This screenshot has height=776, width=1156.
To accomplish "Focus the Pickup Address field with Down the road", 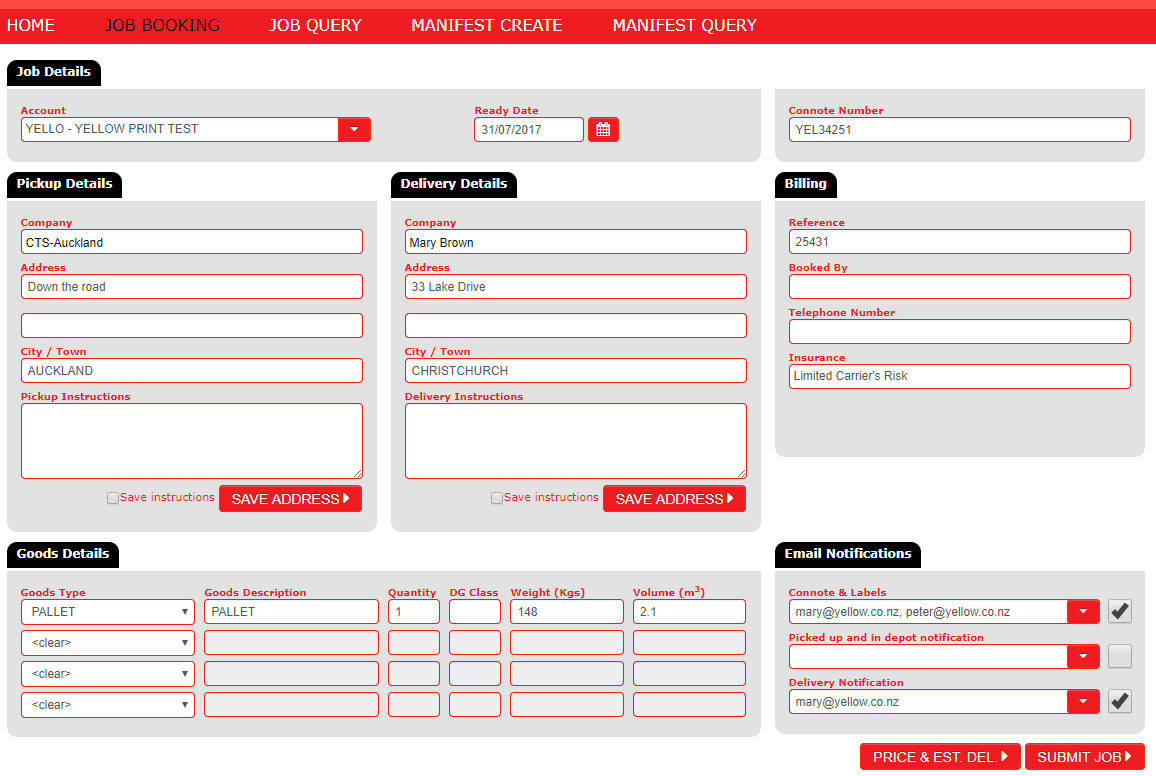I will pyautogui.click(x=192, y=287).
